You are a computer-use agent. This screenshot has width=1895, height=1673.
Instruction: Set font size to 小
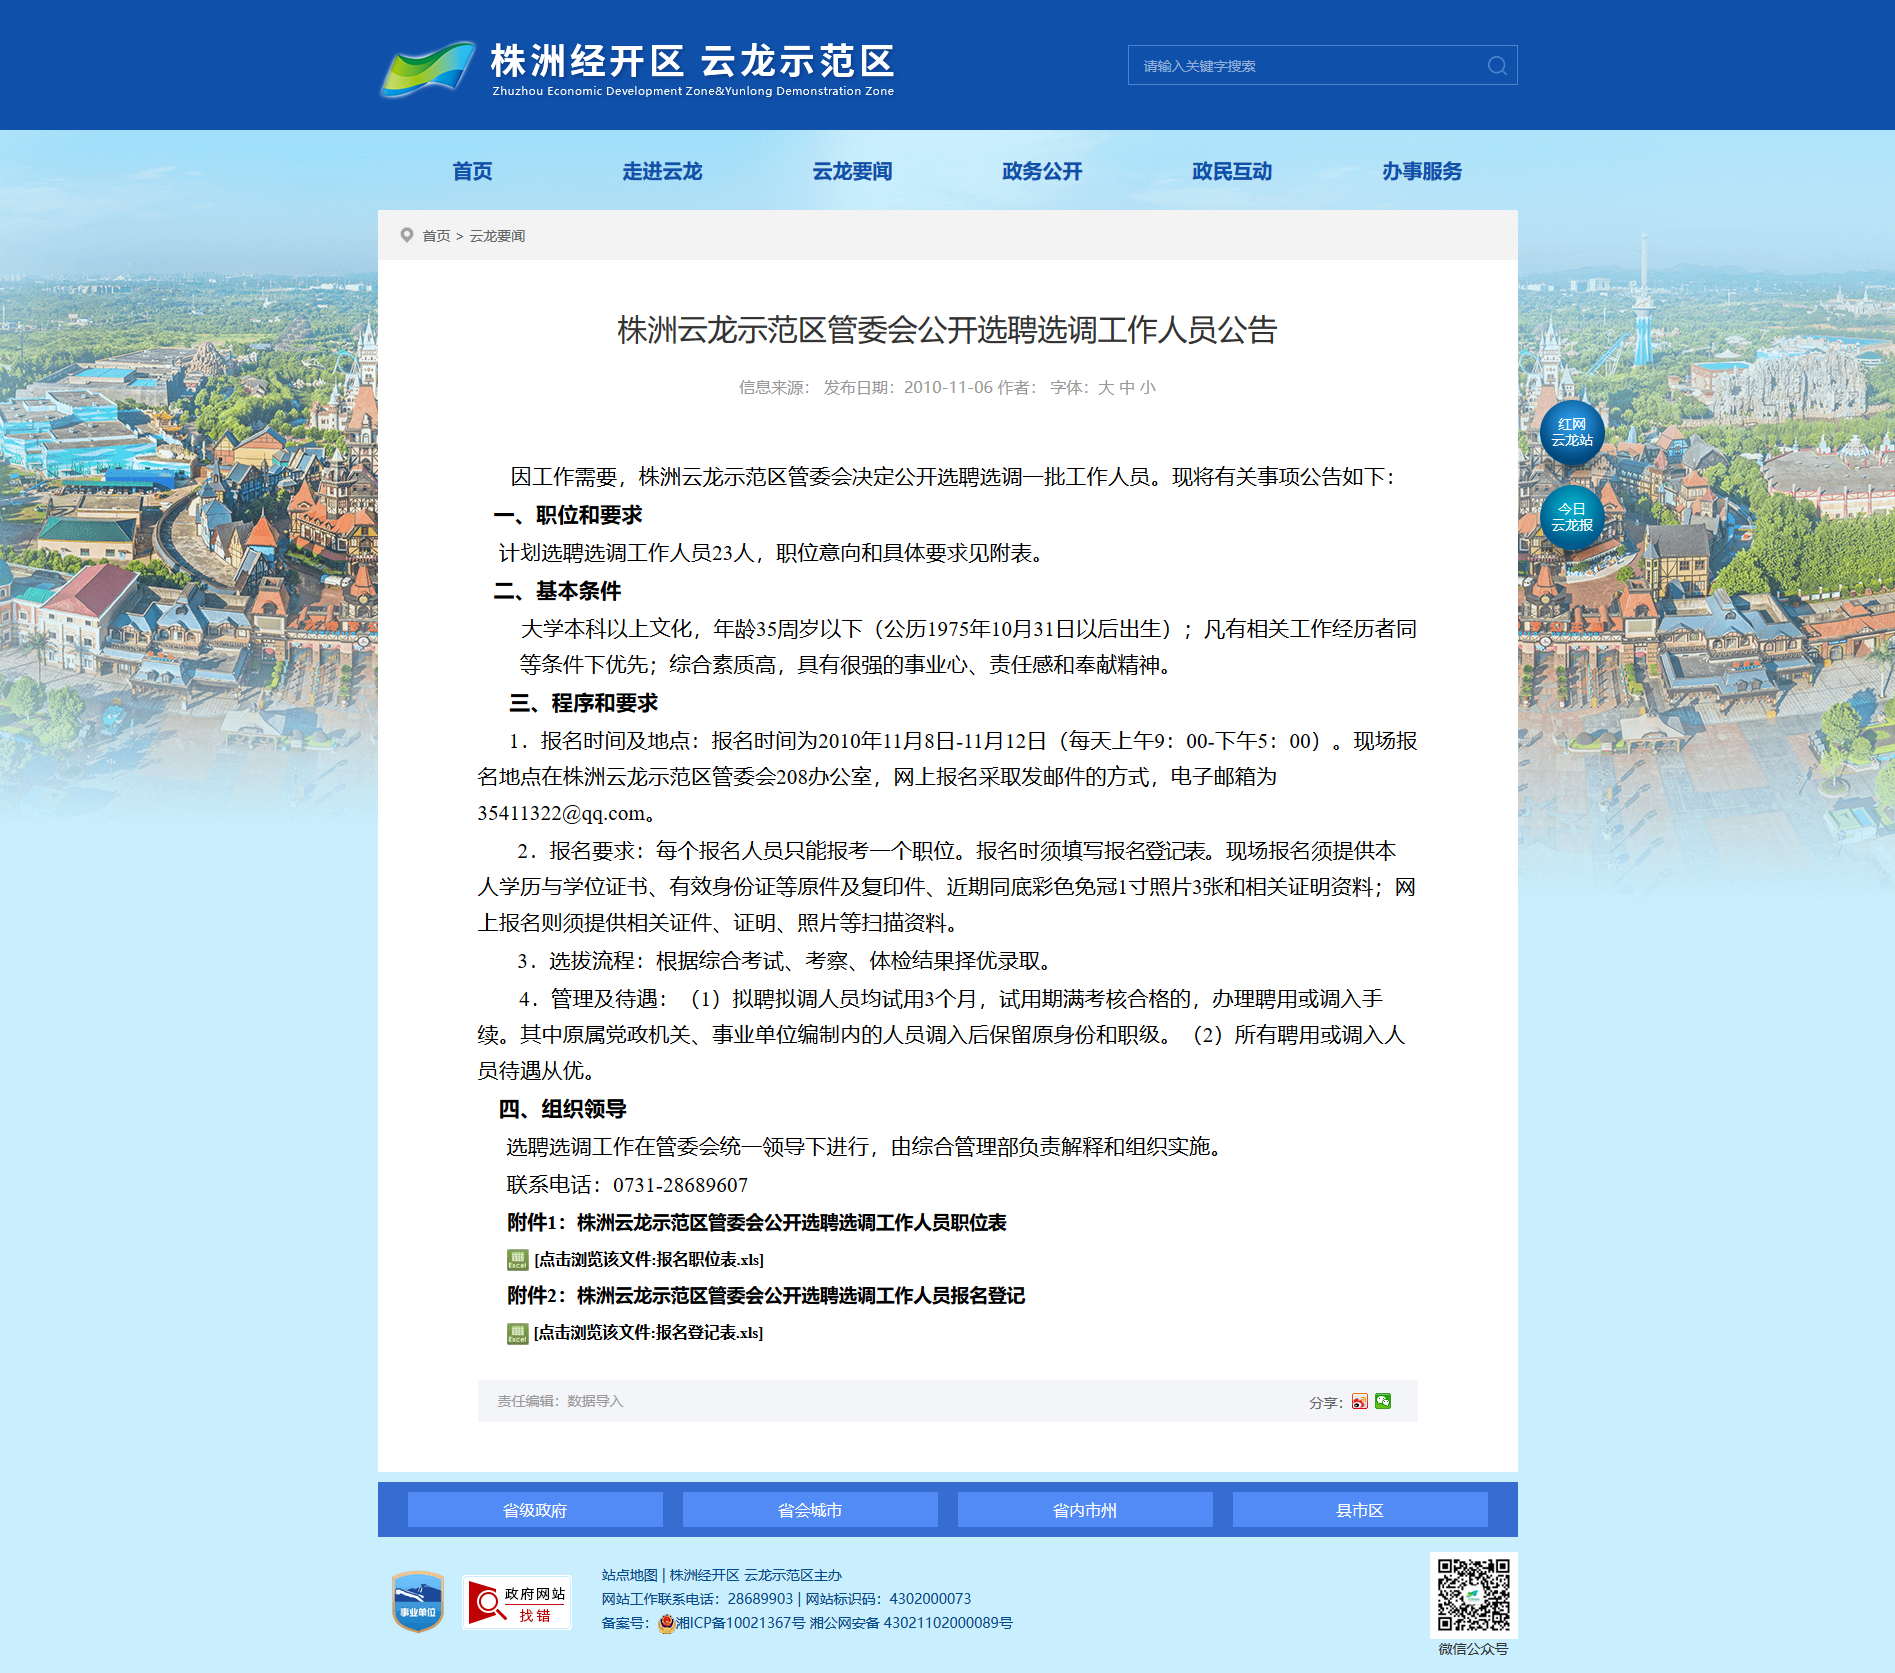click(x=1147, y=388)
